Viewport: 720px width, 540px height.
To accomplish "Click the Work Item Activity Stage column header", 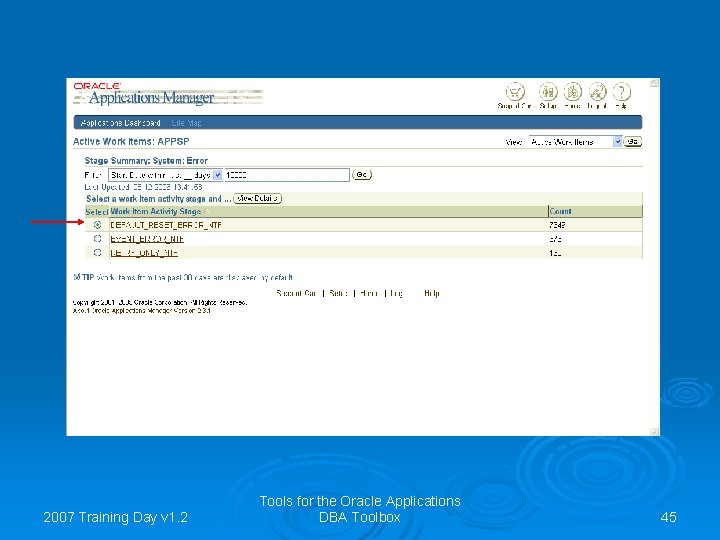I will click(x=155, y=211).
